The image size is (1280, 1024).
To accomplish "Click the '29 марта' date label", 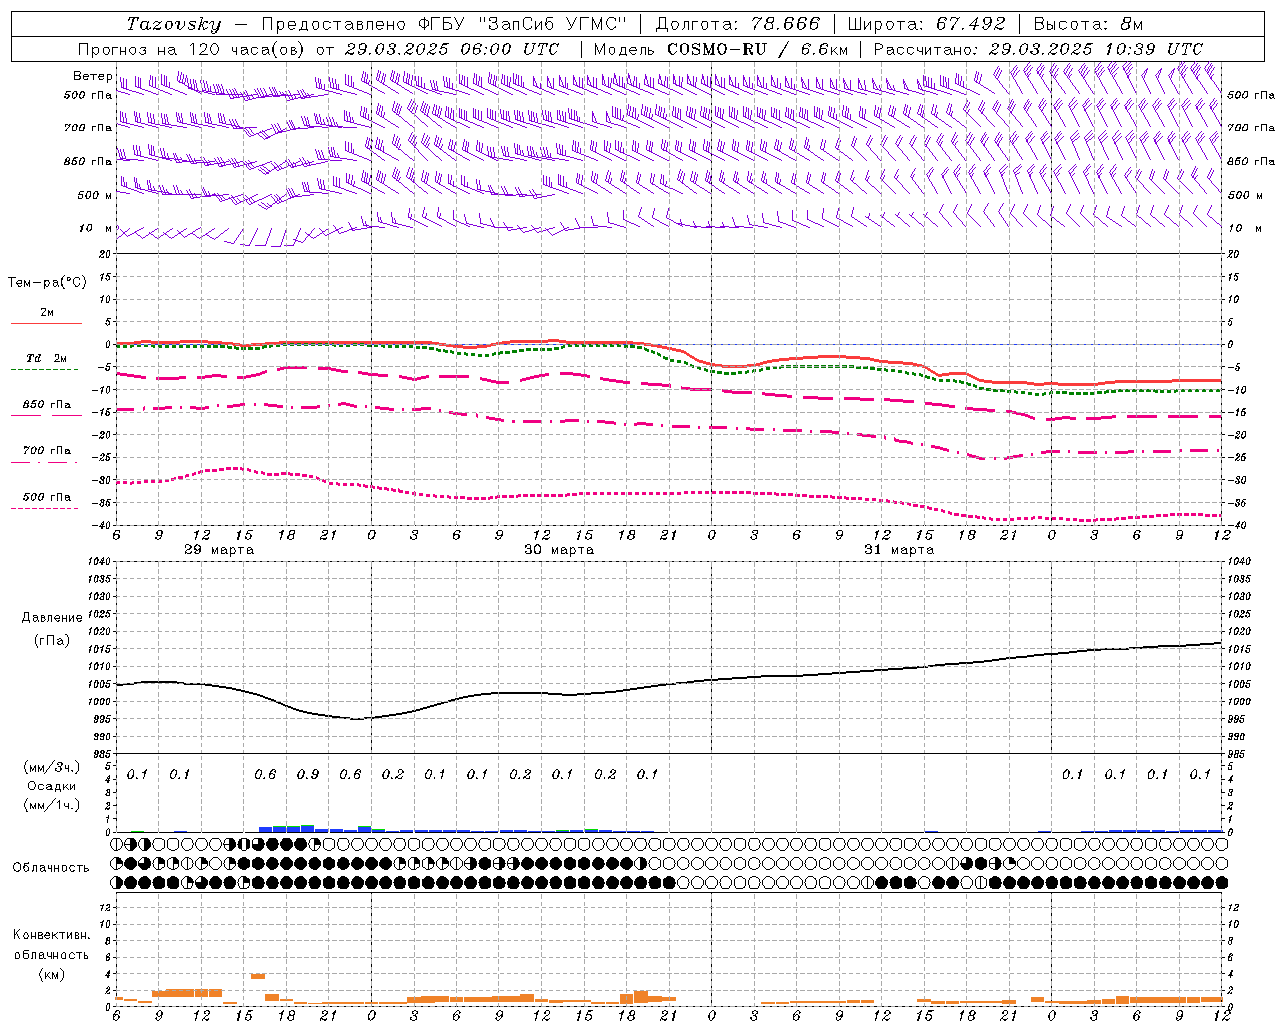I will point(219,550).
